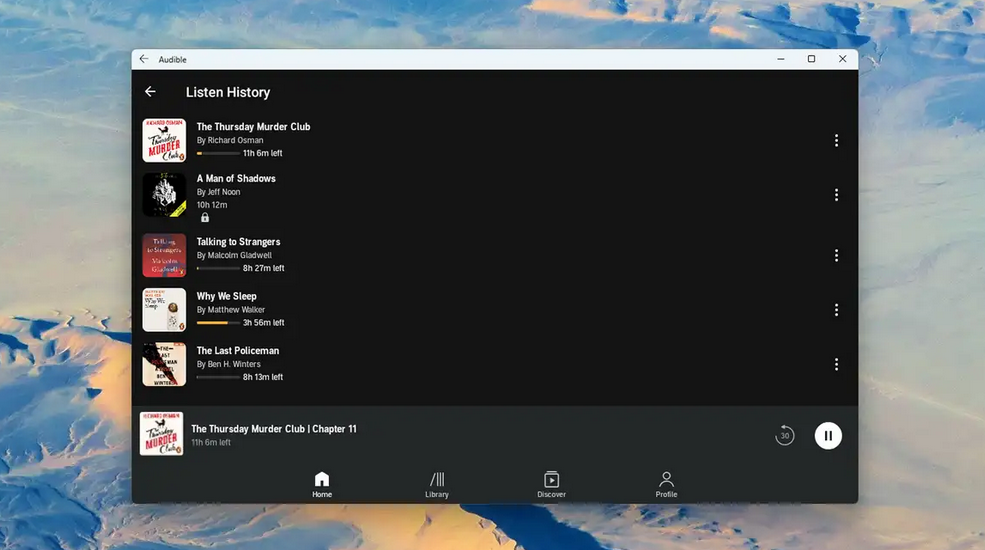
Task: Click 'By Jeff Noon' author text
Action: (219, 192)
